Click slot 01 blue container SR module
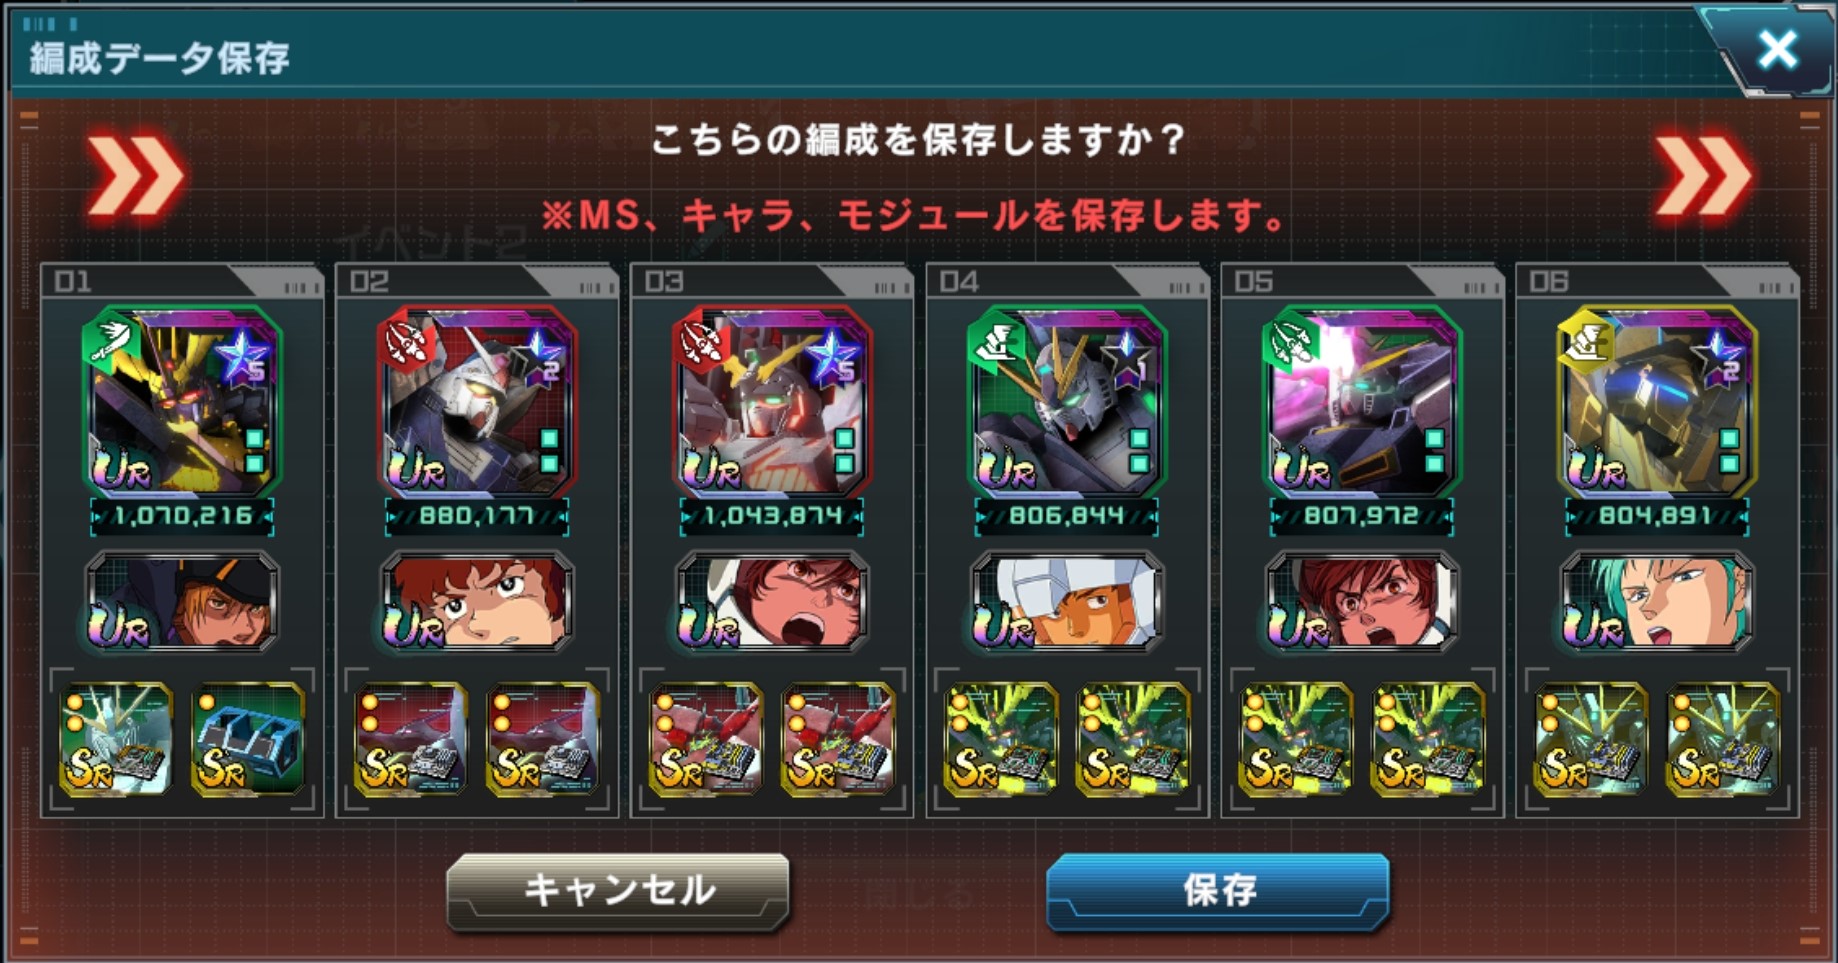The height and width of the screenshot is (963, 1838). pos(248,739)
